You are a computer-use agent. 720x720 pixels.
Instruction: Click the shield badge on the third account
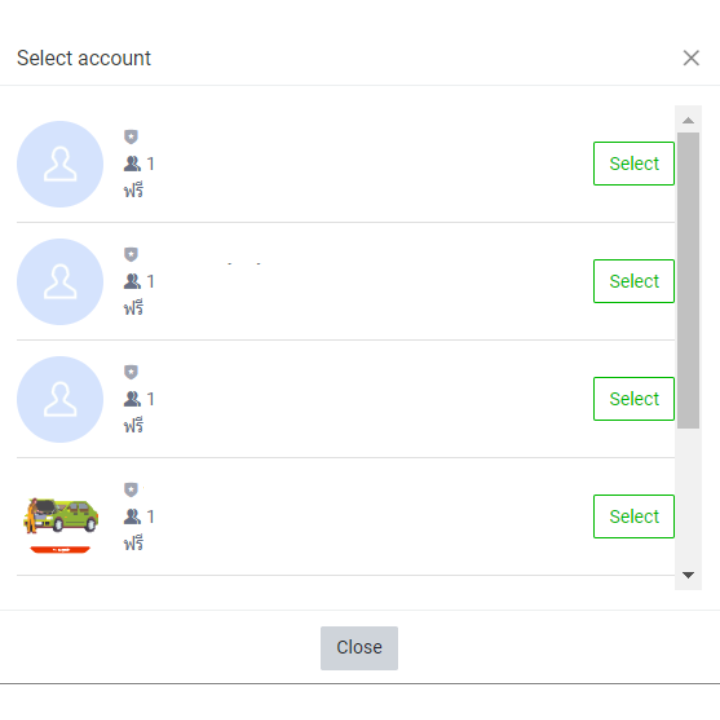point(131,372)
